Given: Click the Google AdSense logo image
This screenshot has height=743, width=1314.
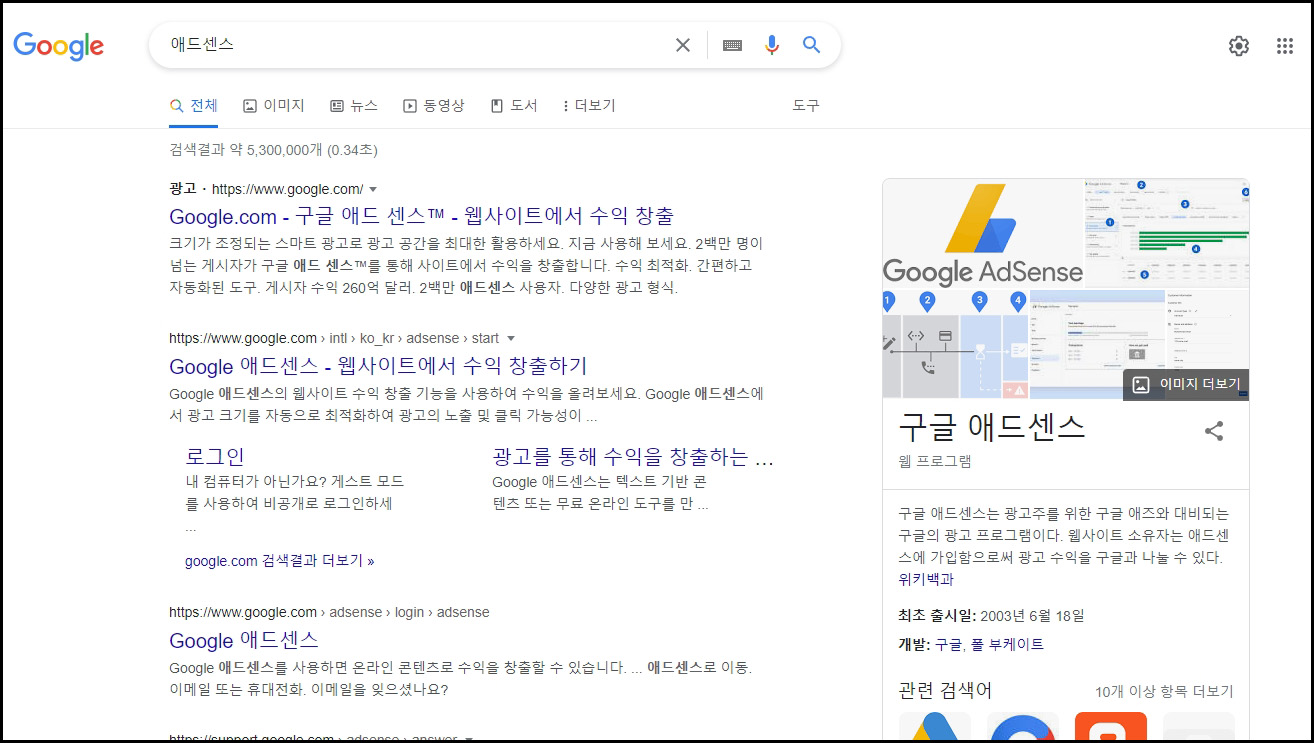Looking at the screenshot, I should coord(983,234).
